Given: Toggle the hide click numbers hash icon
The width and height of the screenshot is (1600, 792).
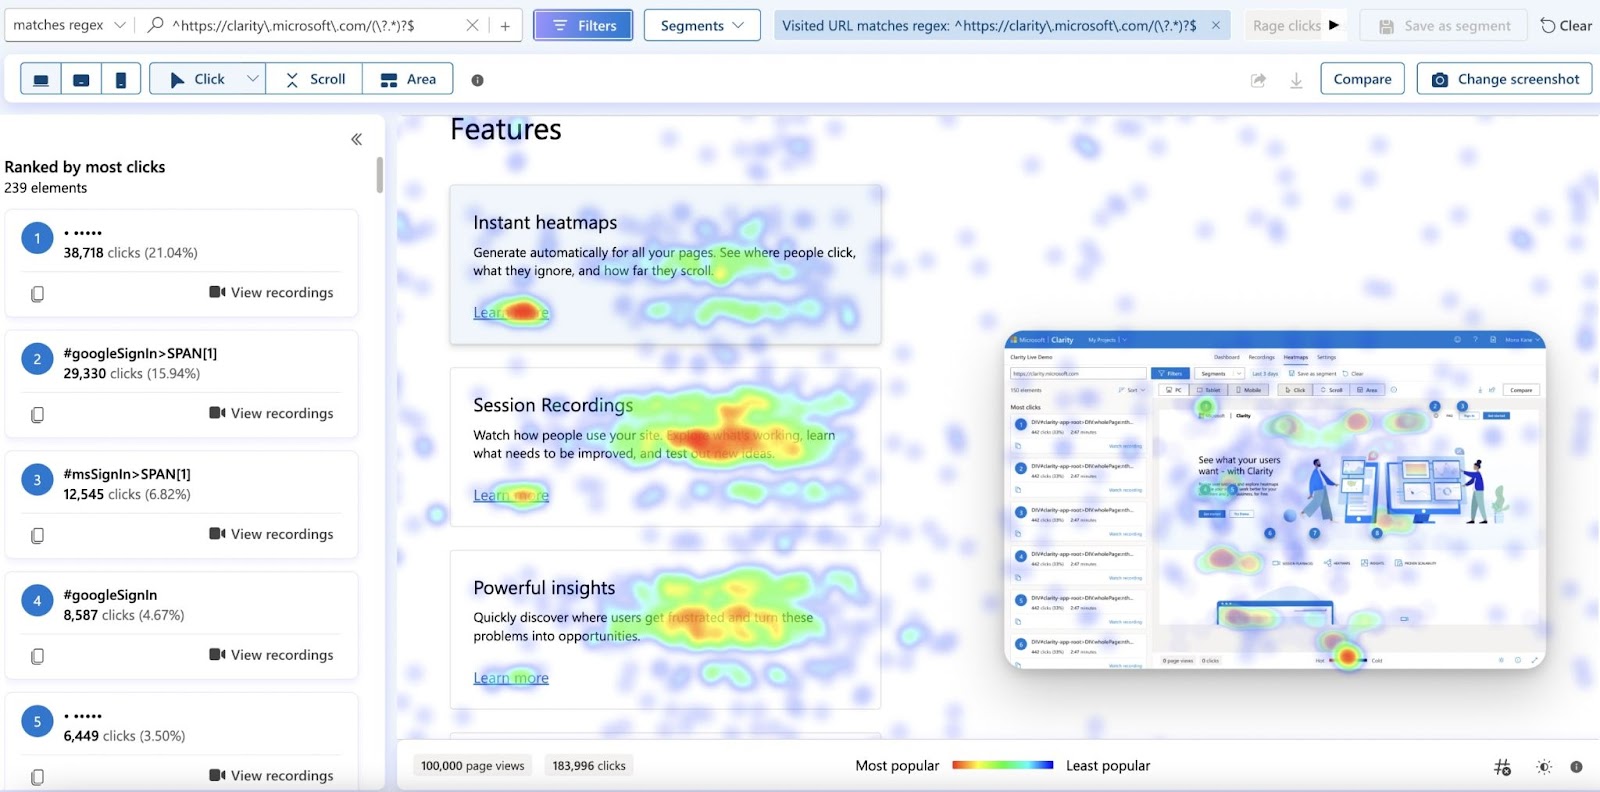Looking at the screenshot, I should [1502, 767].
